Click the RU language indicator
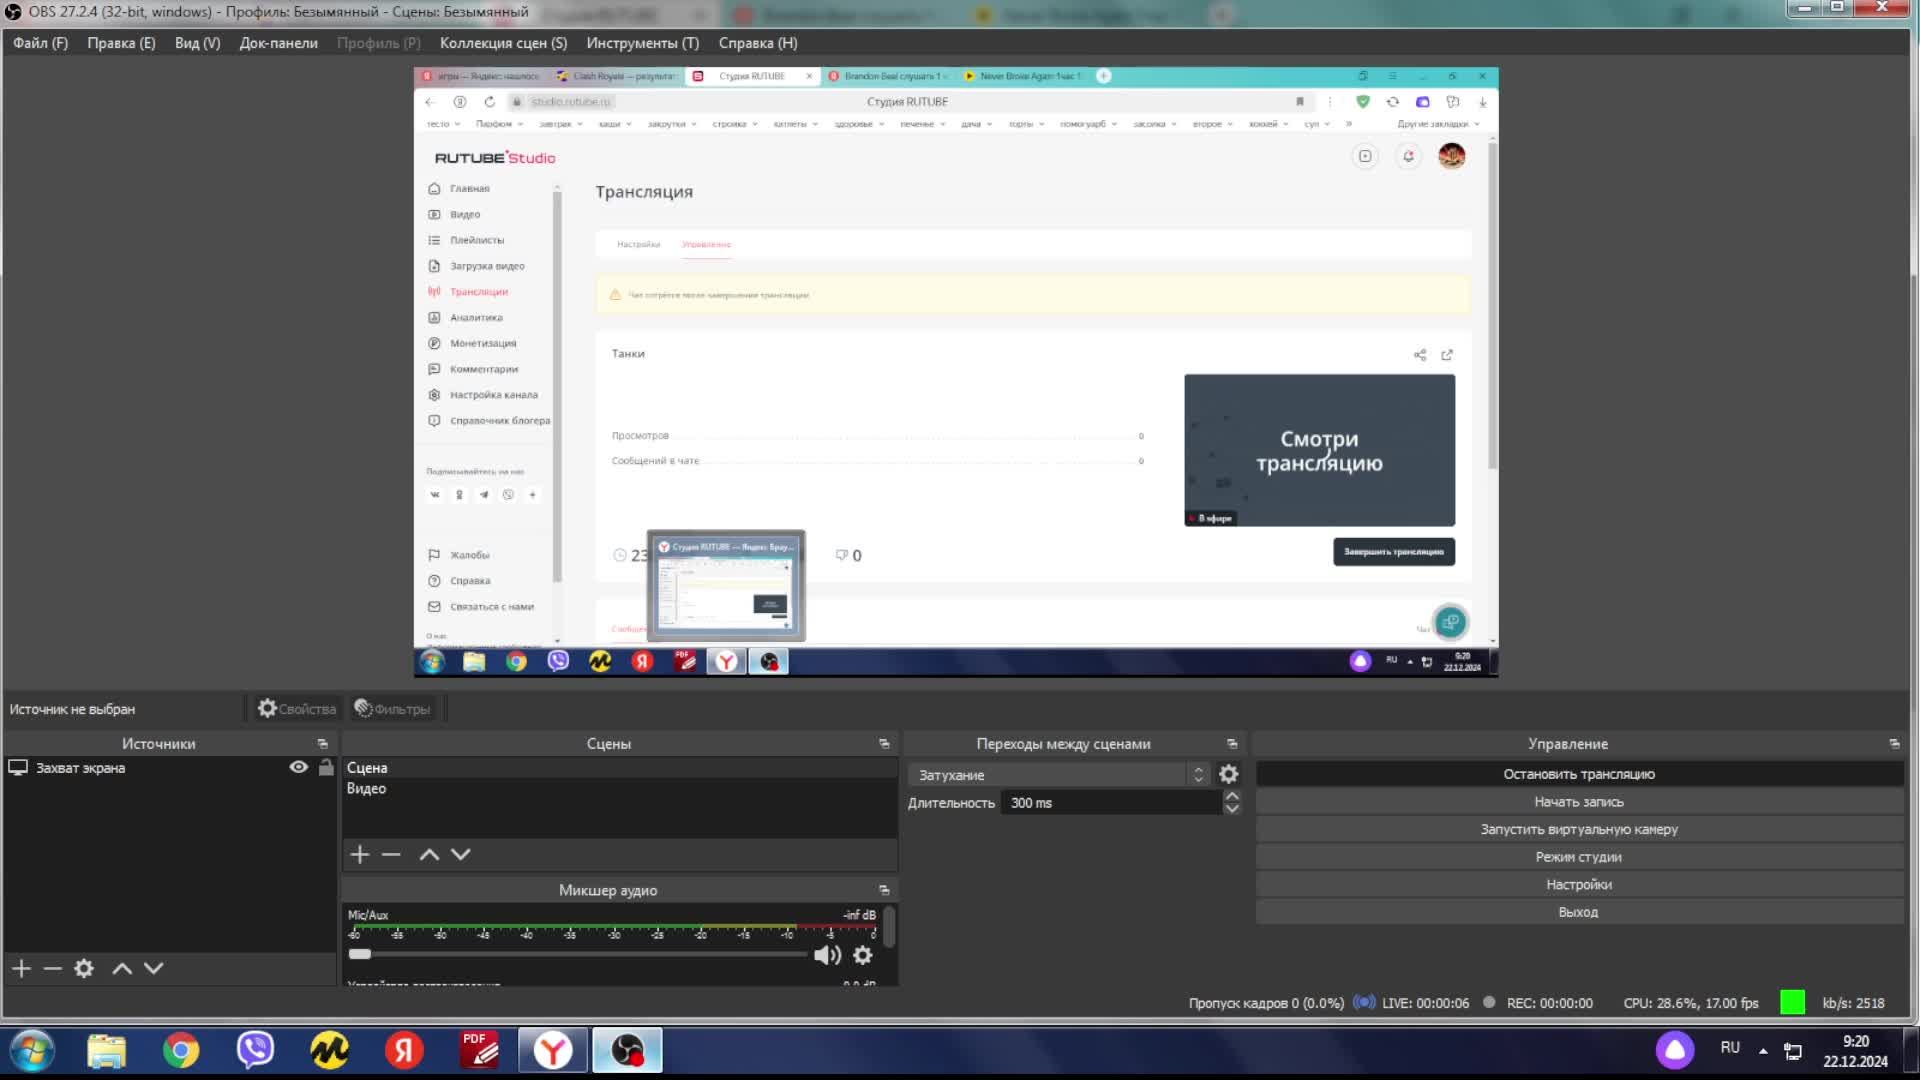Image resolution: width=1920 pixels, height=1080 pixels. tap(1730, 1048)
